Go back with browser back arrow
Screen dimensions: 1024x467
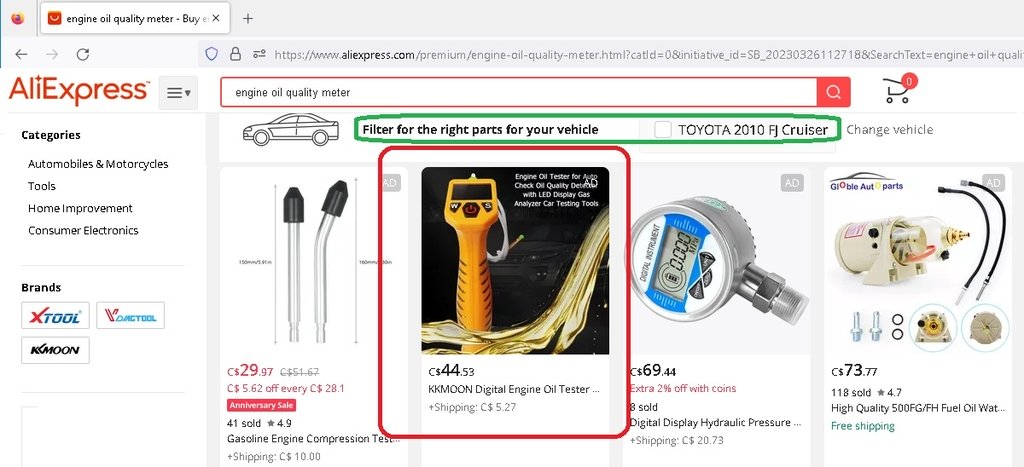click(x=22, y=55)
